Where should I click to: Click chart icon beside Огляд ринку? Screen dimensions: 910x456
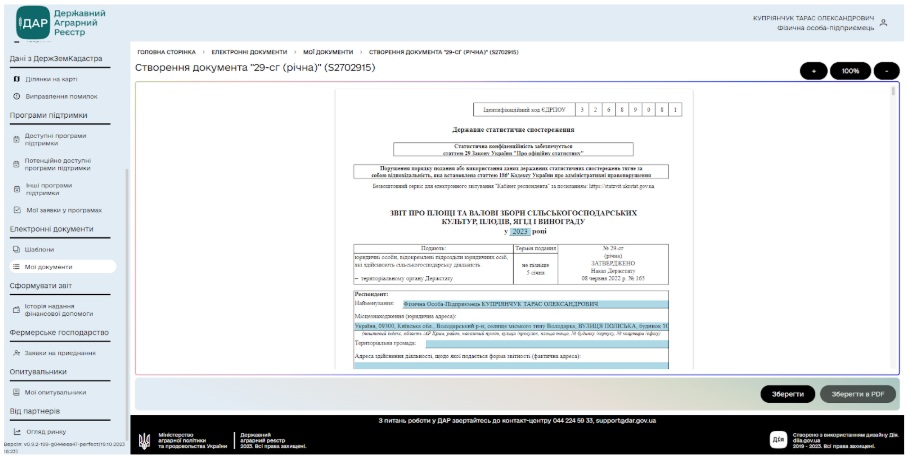click(x=17, y=432)
